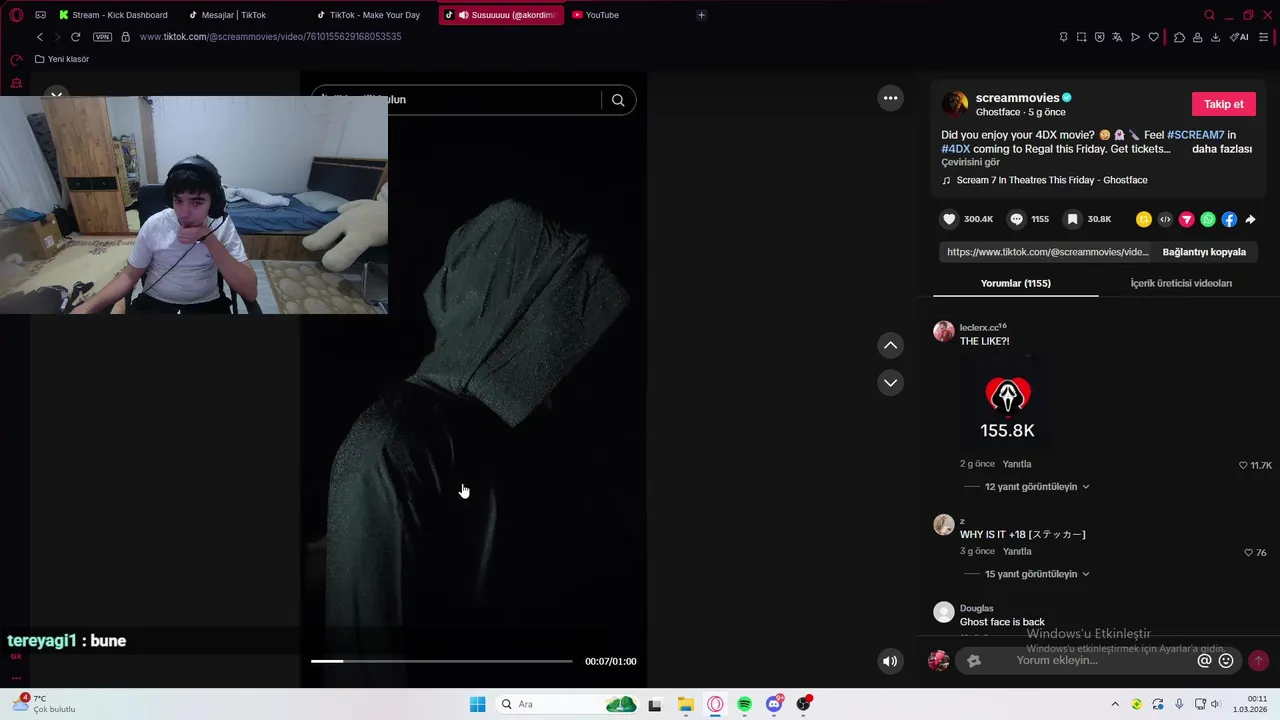
Task: Reply to leclerx.cc with Yanıtla
Action: pyautogui.click(x=1017, y=464)
